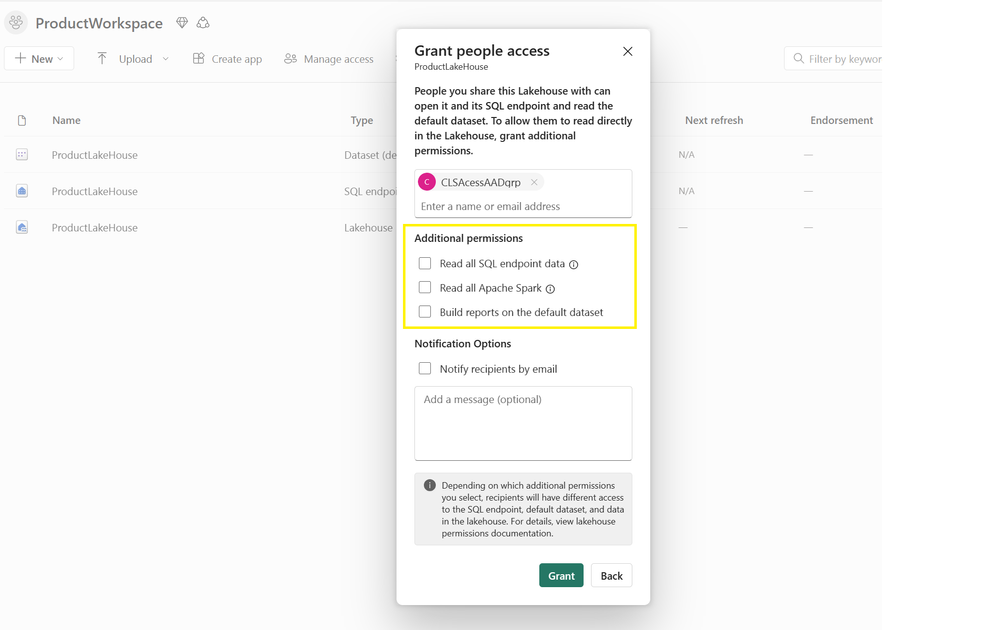
Task: Open Manage access from the toolbar
Action: coord(329,59)
